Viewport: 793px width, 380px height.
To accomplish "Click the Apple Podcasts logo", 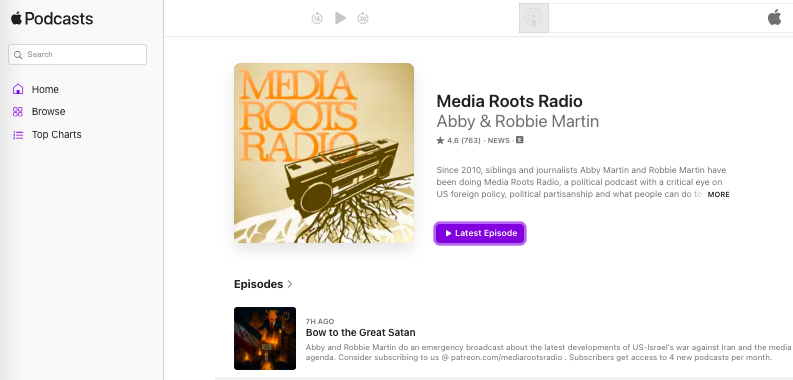I will click(x=52, y=19).
